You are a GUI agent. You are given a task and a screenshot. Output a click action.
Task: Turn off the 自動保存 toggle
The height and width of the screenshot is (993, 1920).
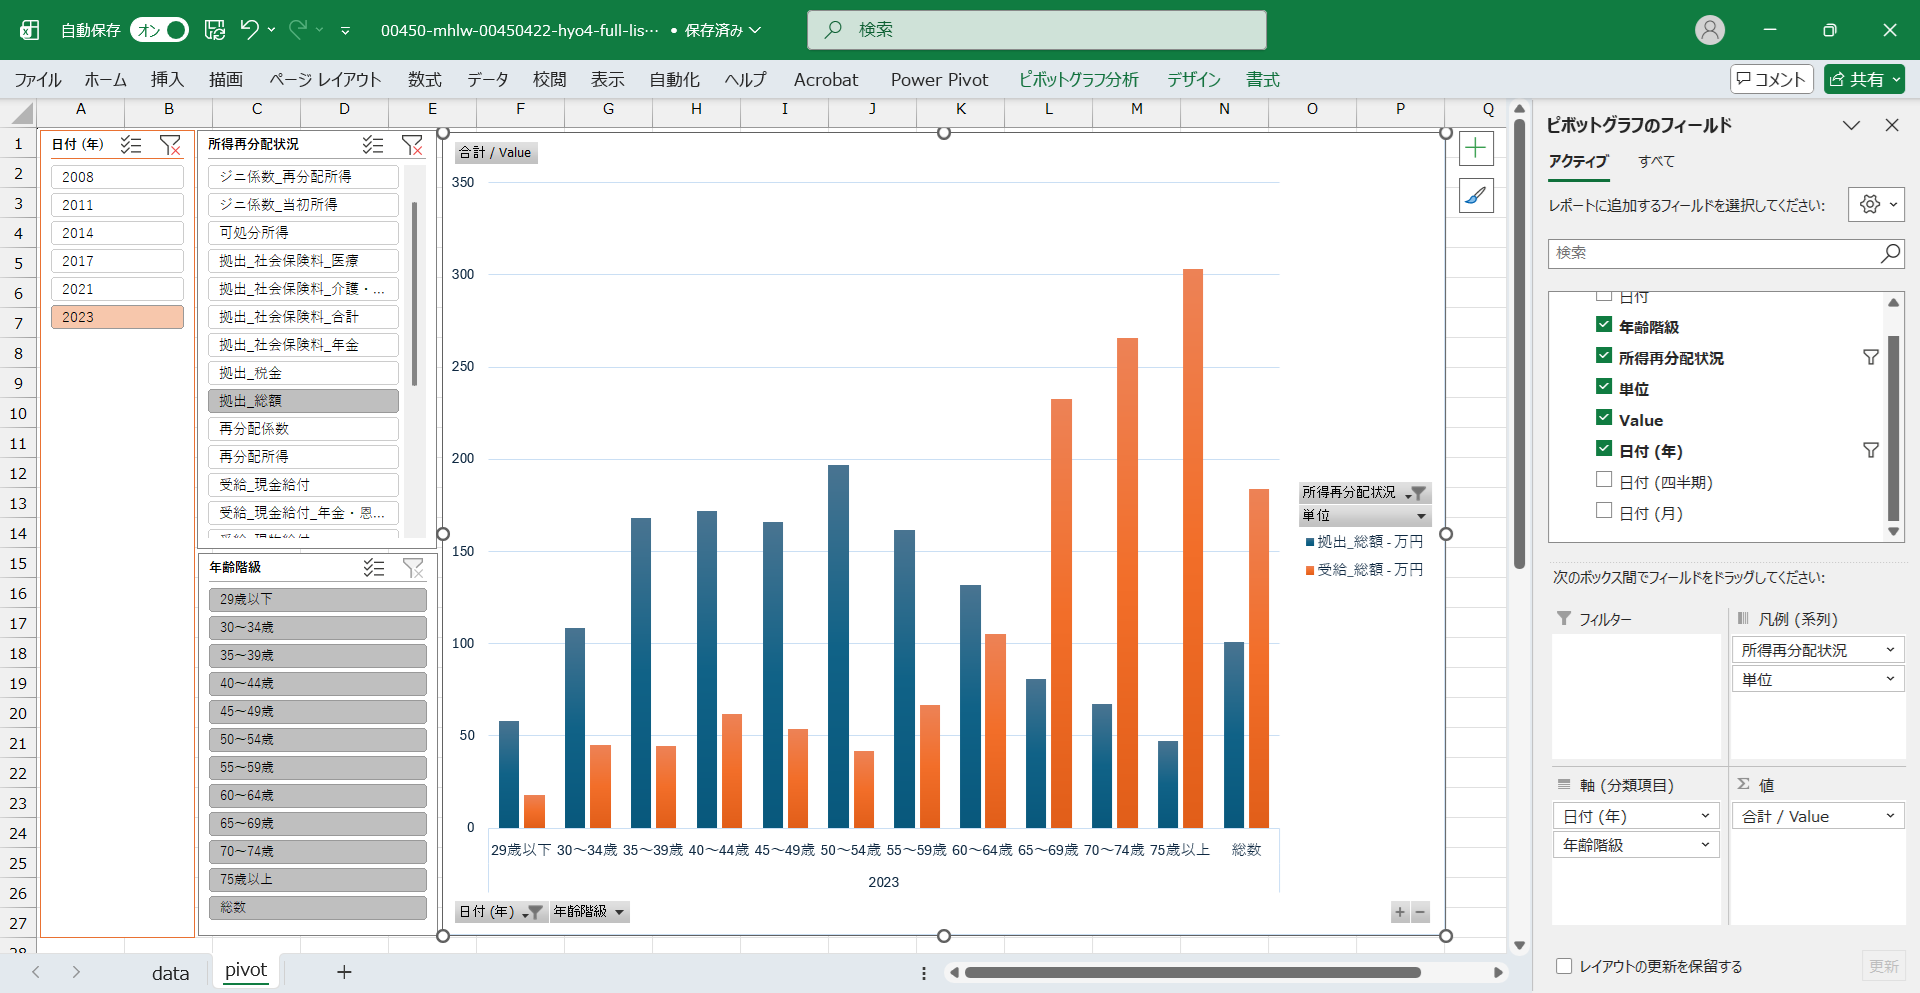[160, 30]
